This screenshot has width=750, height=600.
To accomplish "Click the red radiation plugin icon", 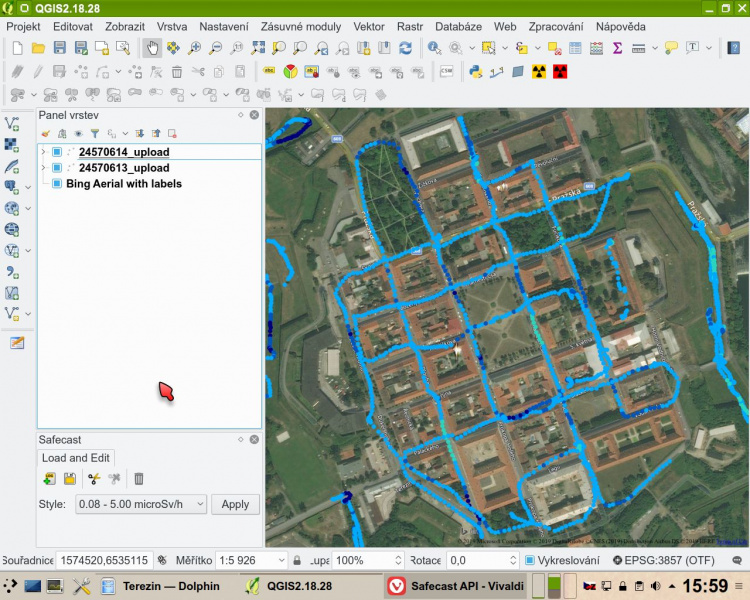I will 560,72.
